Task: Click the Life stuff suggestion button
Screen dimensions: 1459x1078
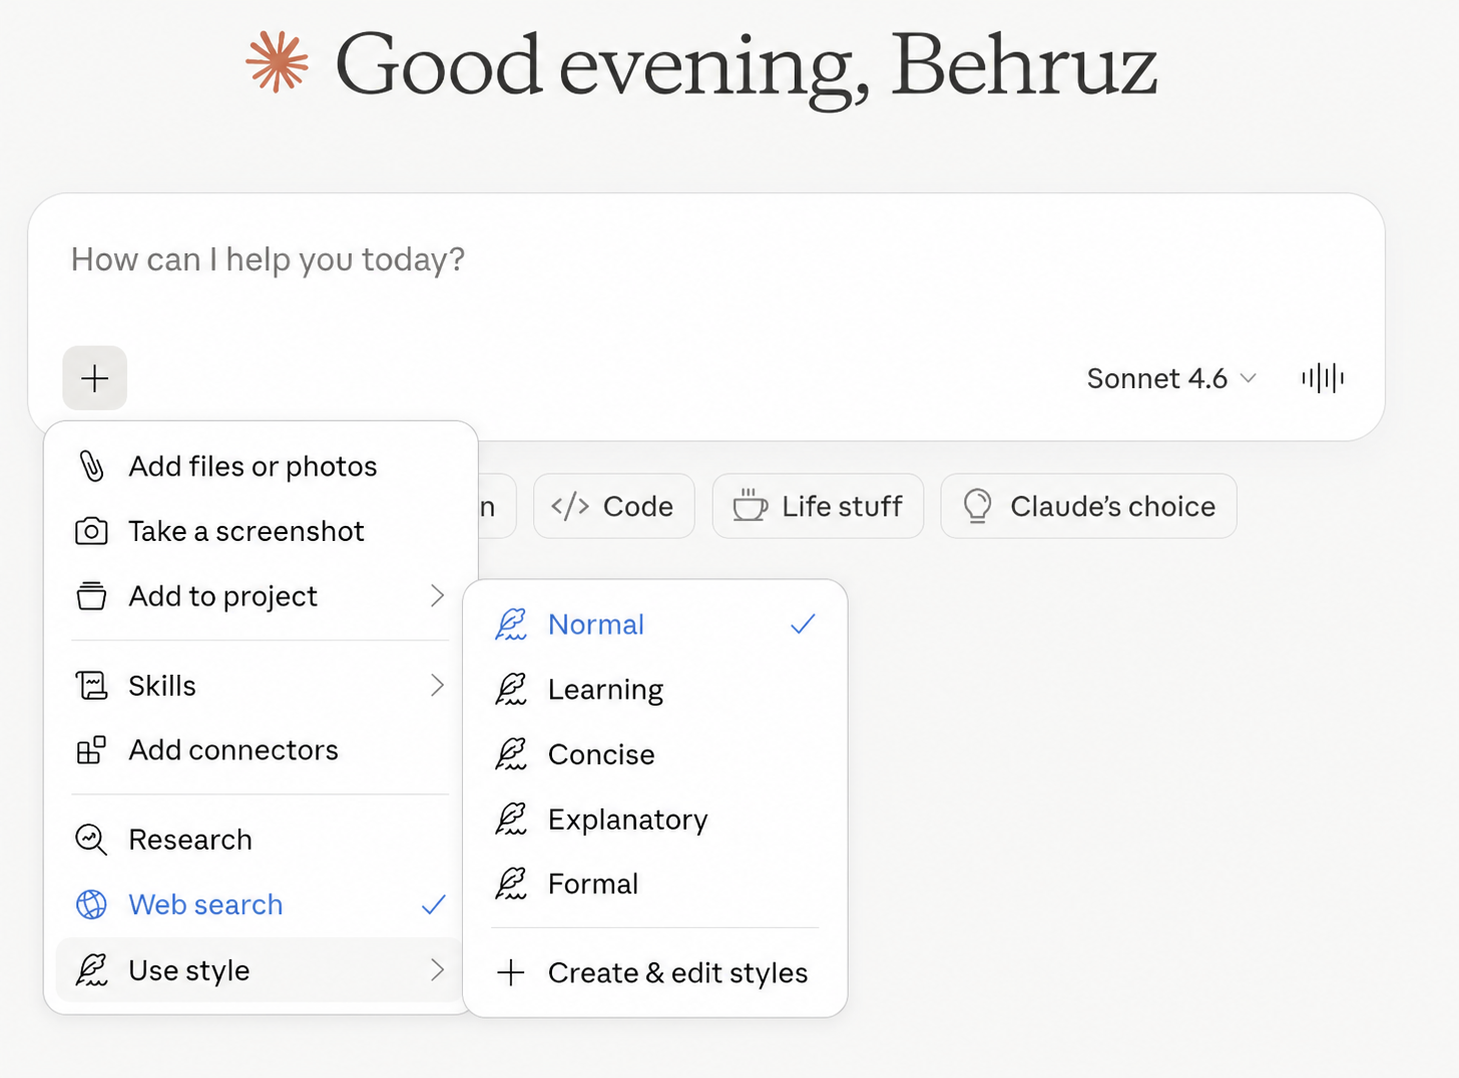Action: [x=818, y=506]
